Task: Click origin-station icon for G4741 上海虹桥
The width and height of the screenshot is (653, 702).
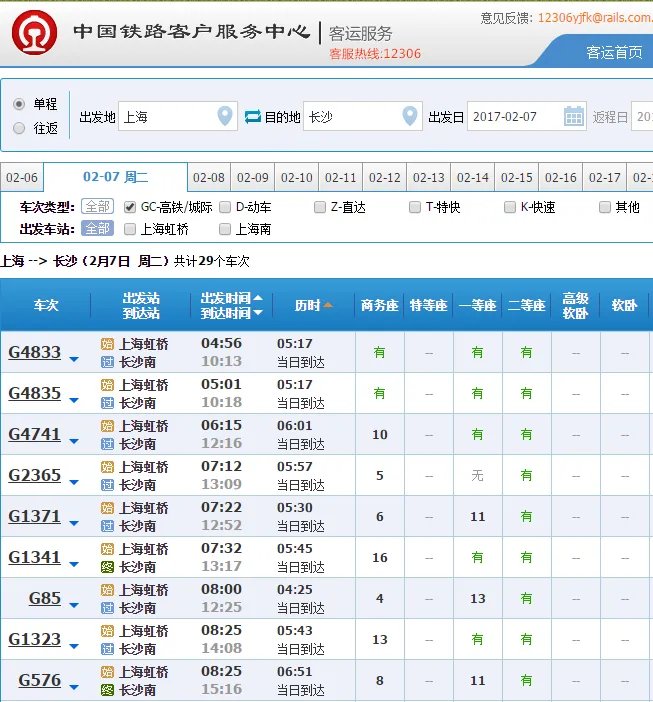Action: 107,426
